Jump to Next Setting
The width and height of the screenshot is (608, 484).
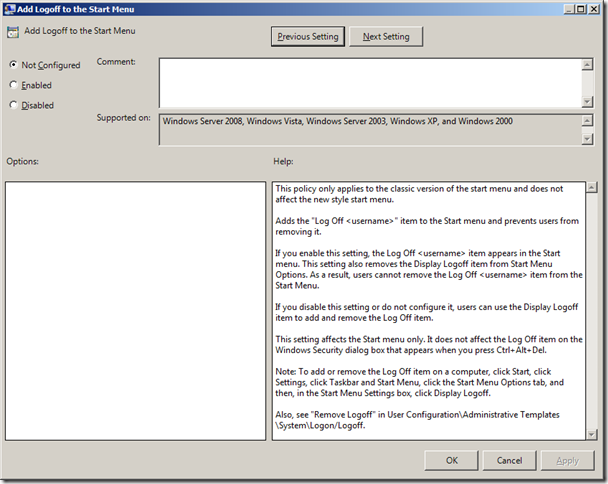tap(385, 37)
